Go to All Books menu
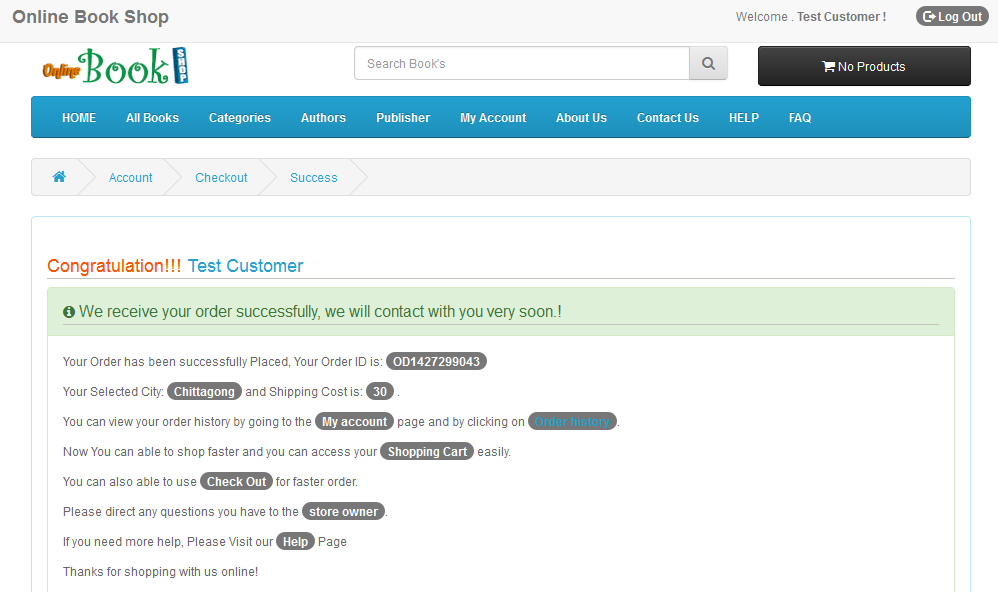The height and width of the screenshot is (592, 998). pos(152,118)
